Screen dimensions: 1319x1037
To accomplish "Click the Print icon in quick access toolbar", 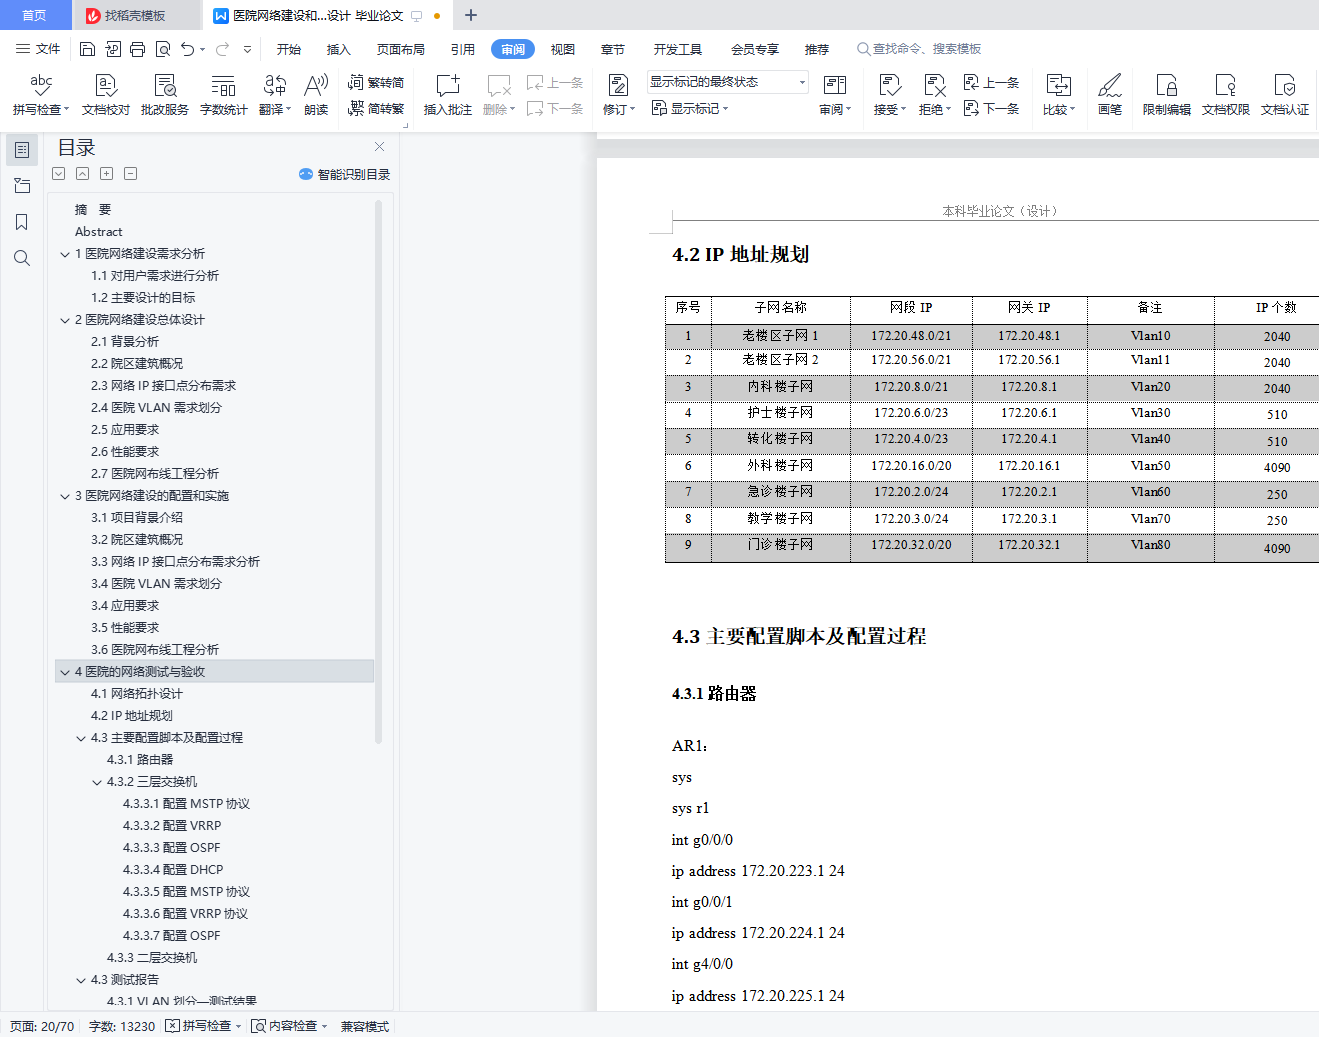I will point(138,49).
